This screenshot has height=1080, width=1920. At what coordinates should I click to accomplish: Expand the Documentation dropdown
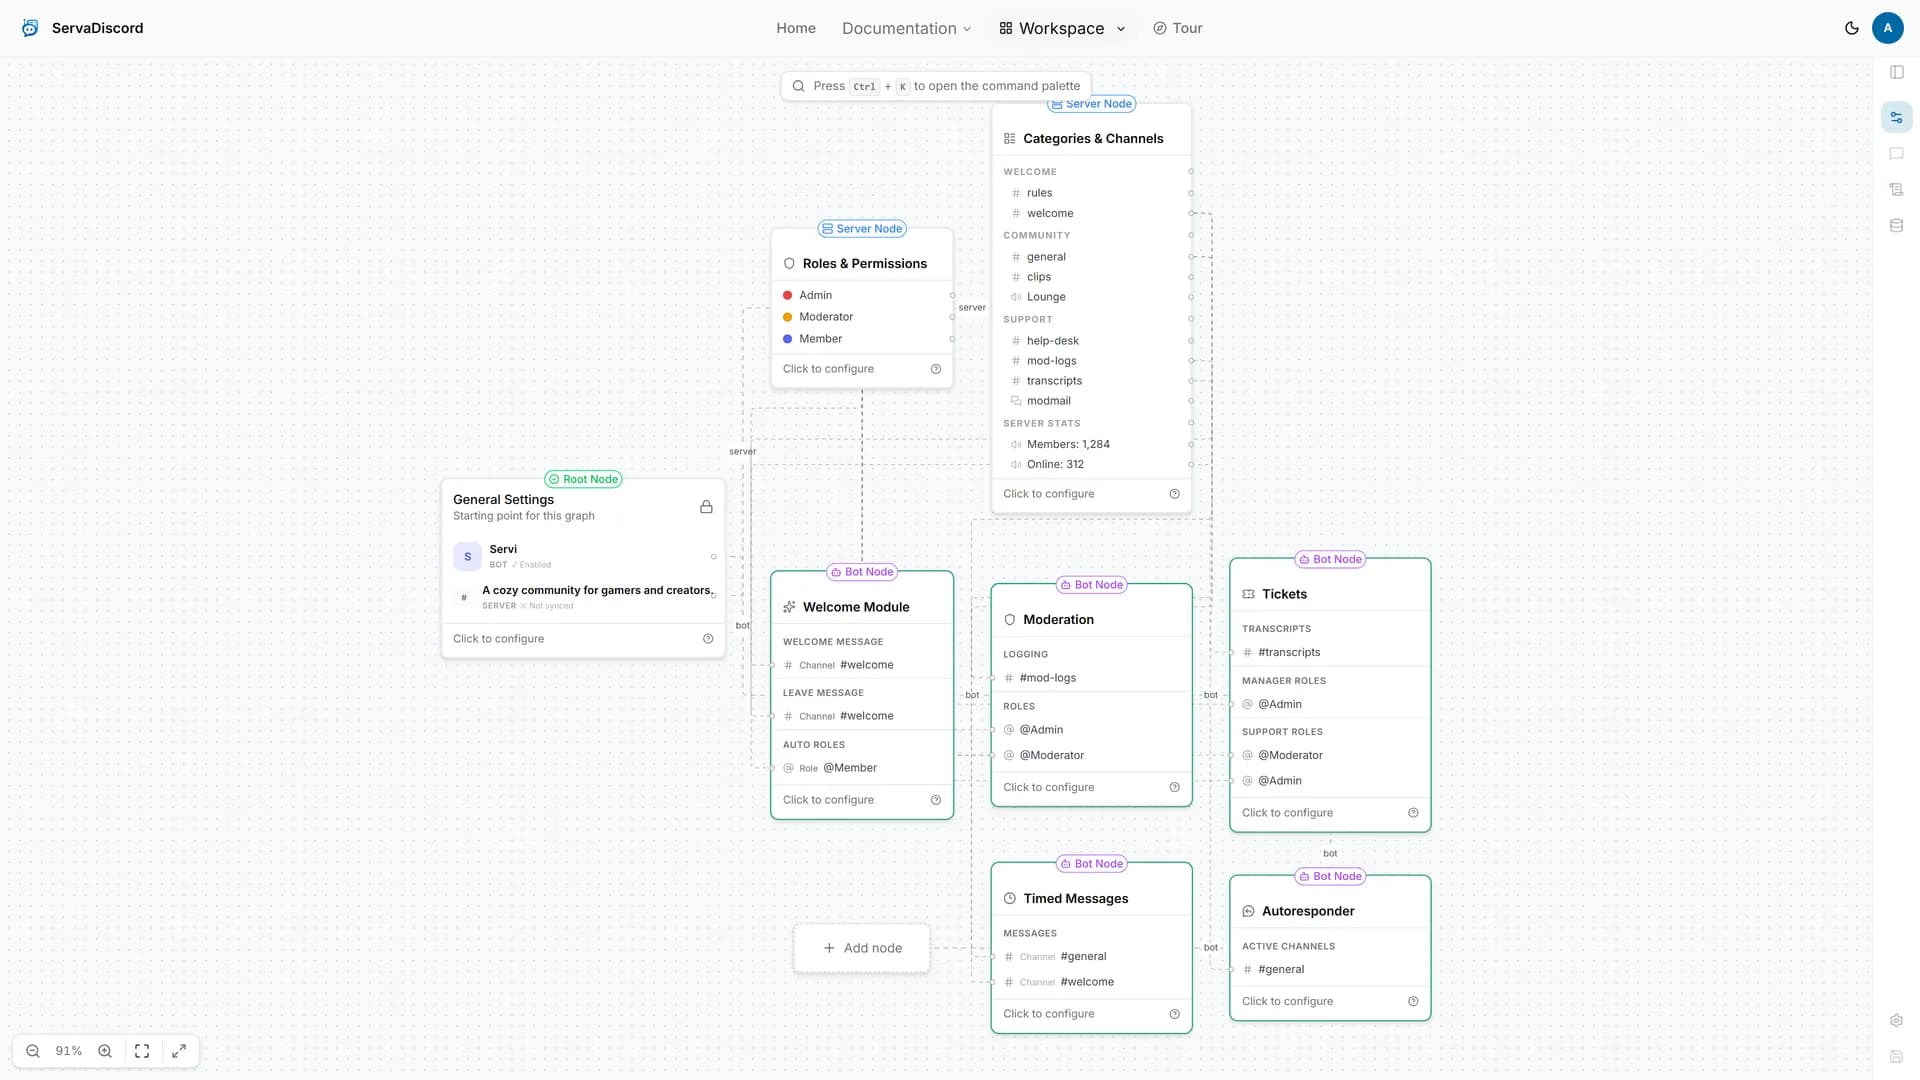[x=906, y=28]
